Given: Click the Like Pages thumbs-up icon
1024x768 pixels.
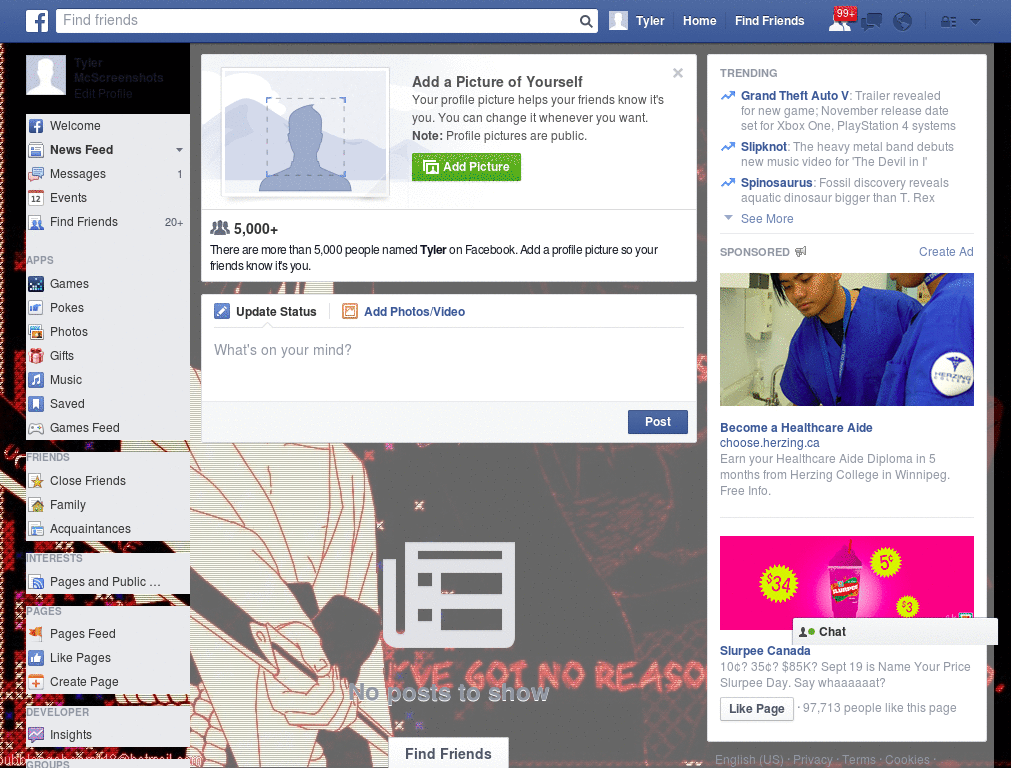Looking at the screenshot, I should click(36, 658).
